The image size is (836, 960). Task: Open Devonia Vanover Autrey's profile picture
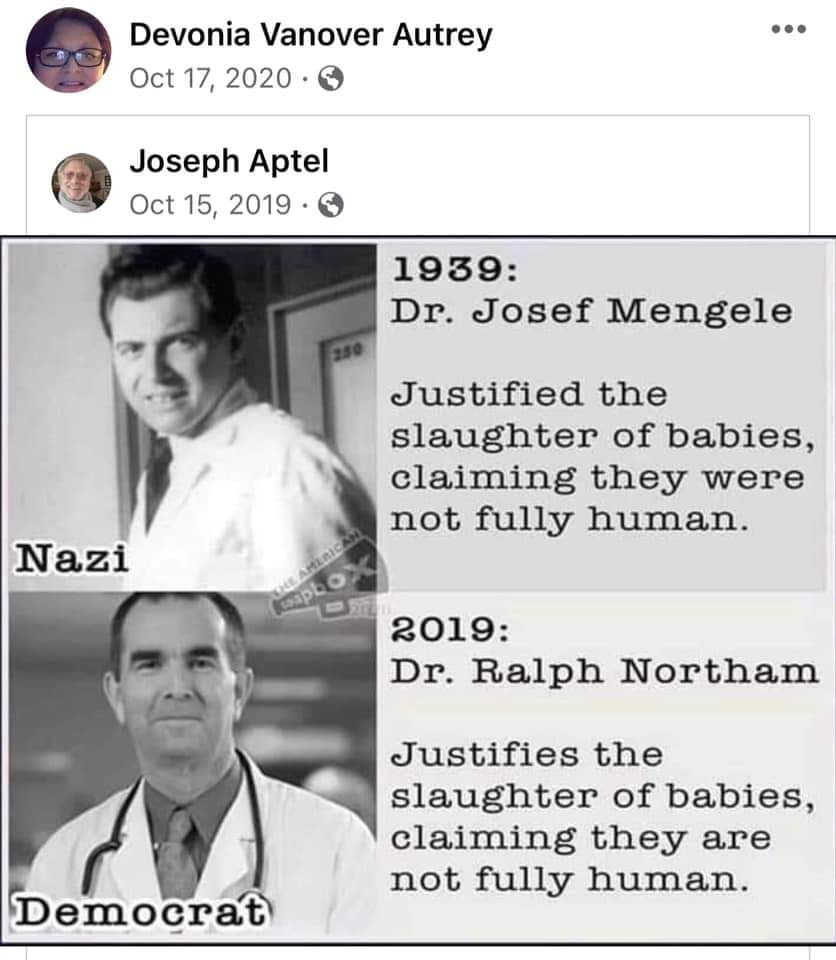68,50
